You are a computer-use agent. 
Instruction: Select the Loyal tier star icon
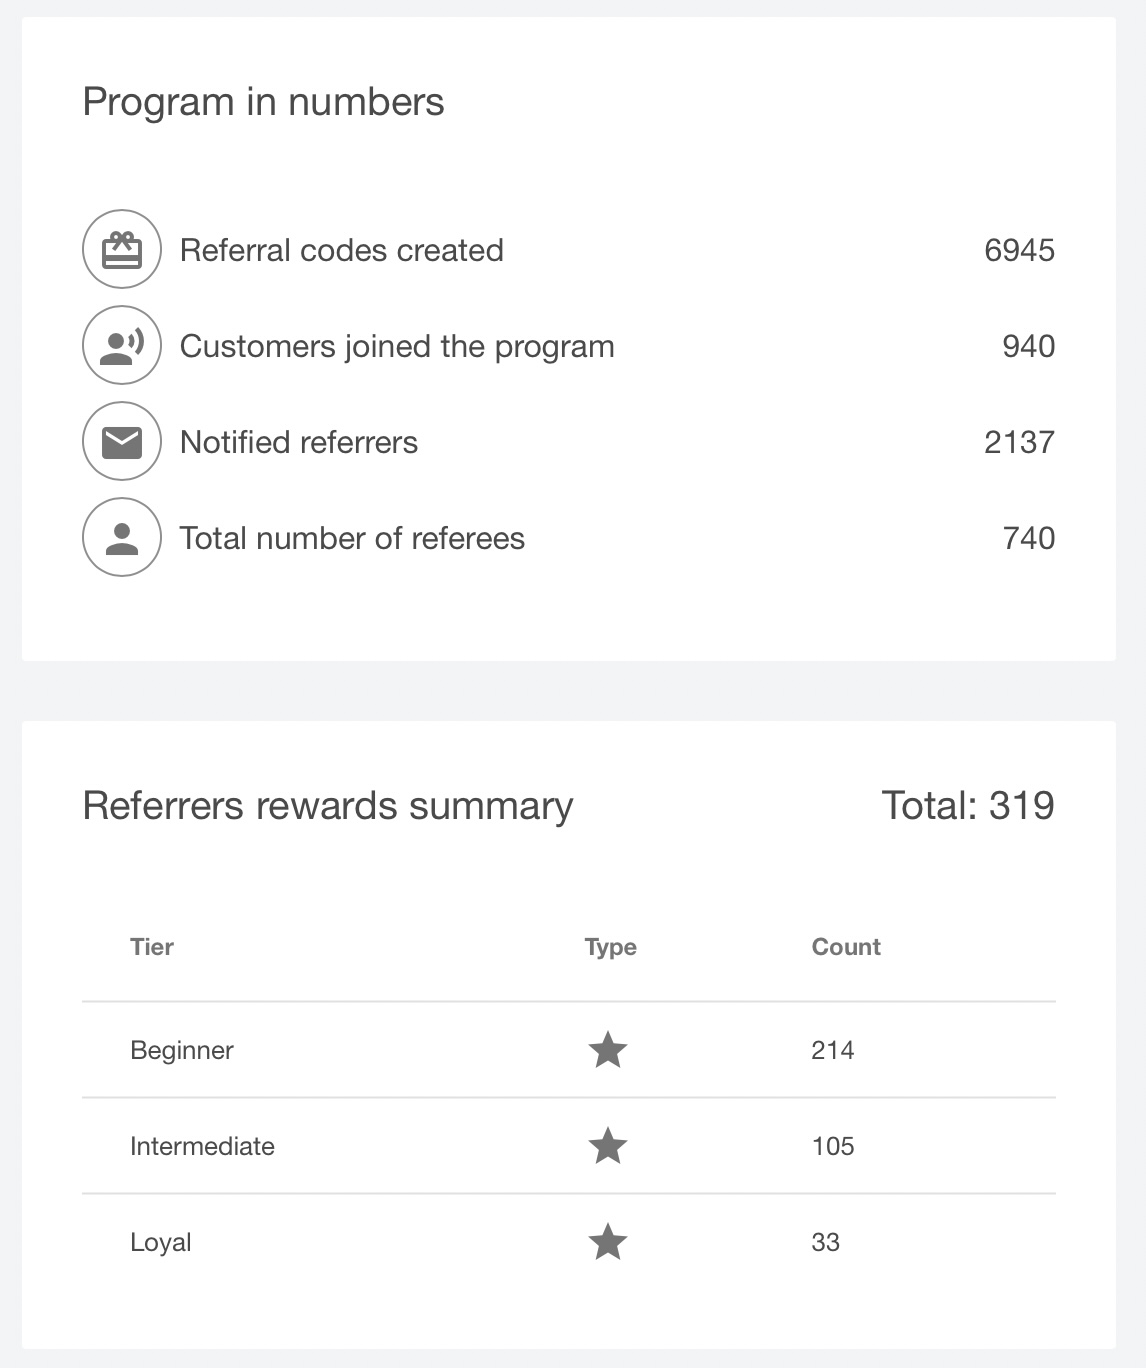coord(608,1242)
